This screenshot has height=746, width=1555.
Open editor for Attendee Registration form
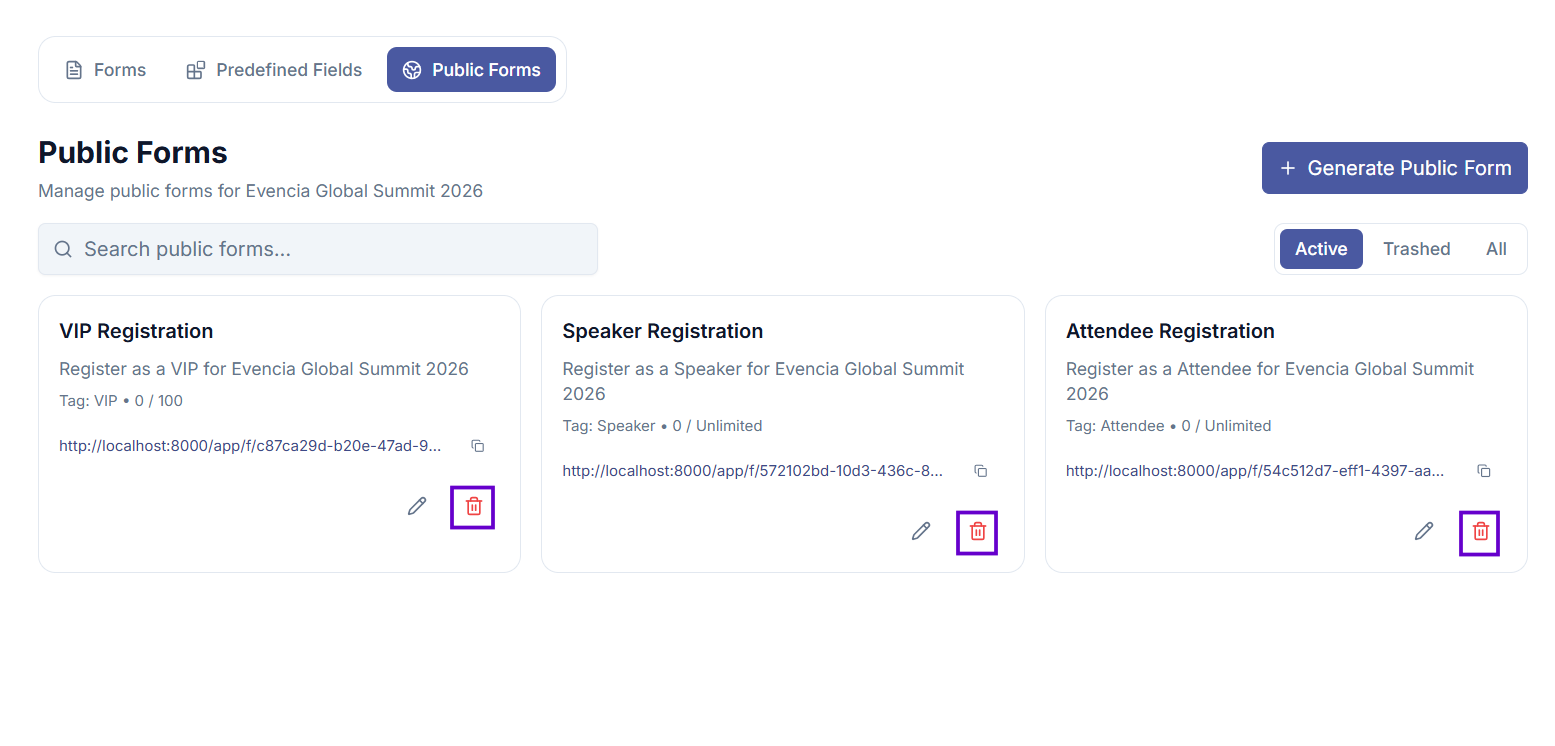pos(1424,531)
